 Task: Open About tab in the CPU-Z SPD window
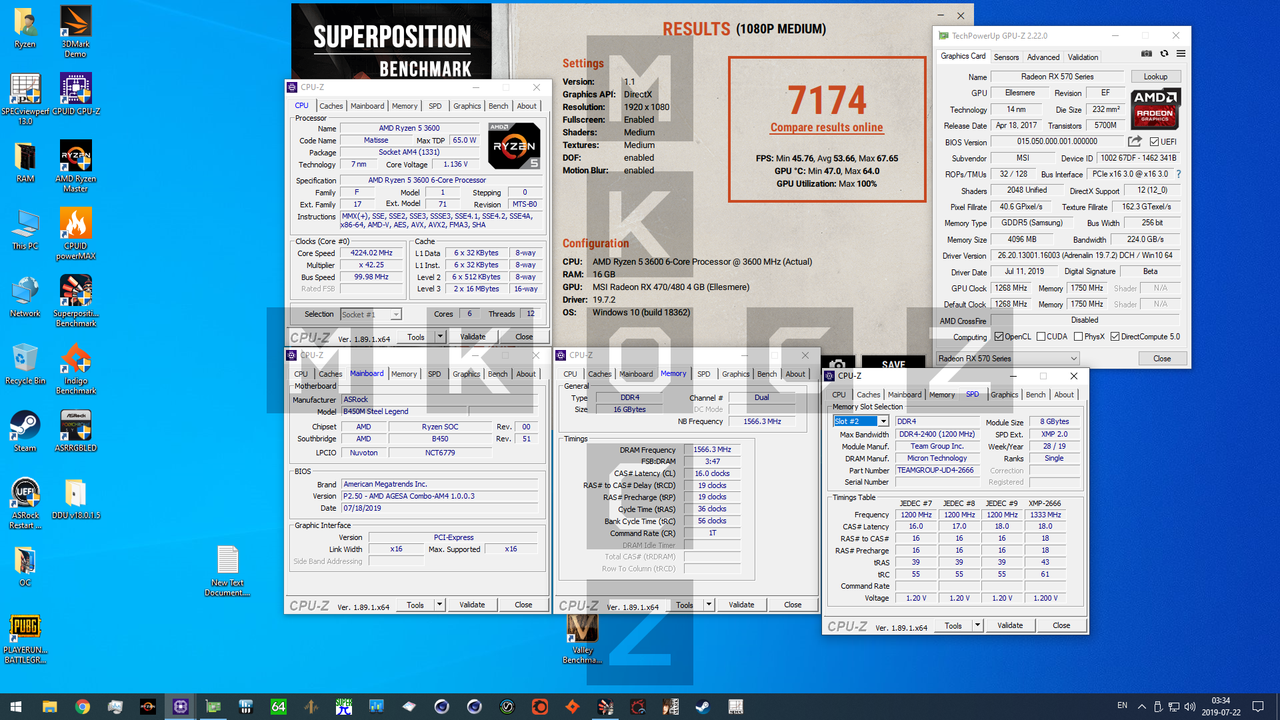point(1064,395)
